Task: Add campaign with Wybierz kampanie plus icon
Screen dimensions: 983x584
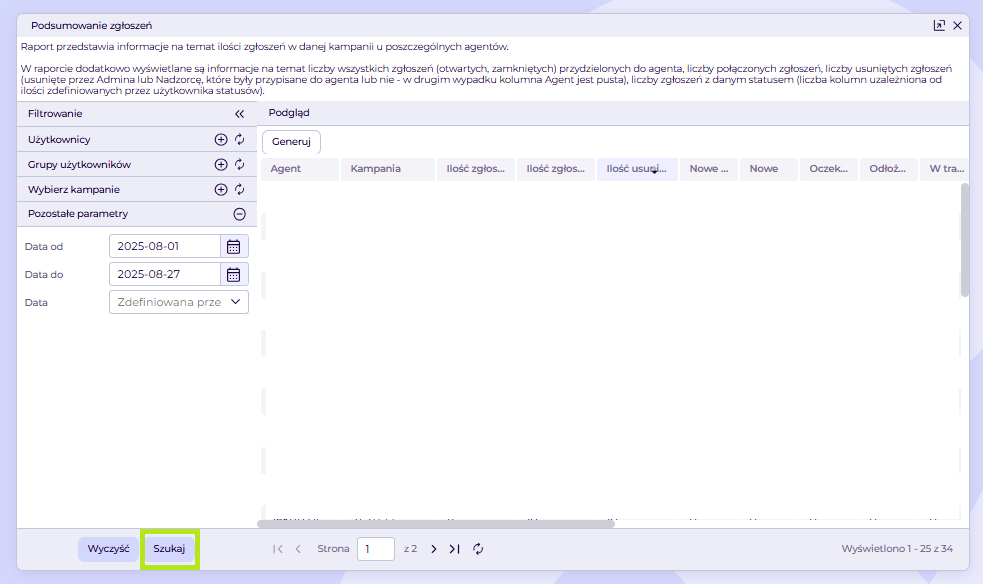Action: point(221,189)
